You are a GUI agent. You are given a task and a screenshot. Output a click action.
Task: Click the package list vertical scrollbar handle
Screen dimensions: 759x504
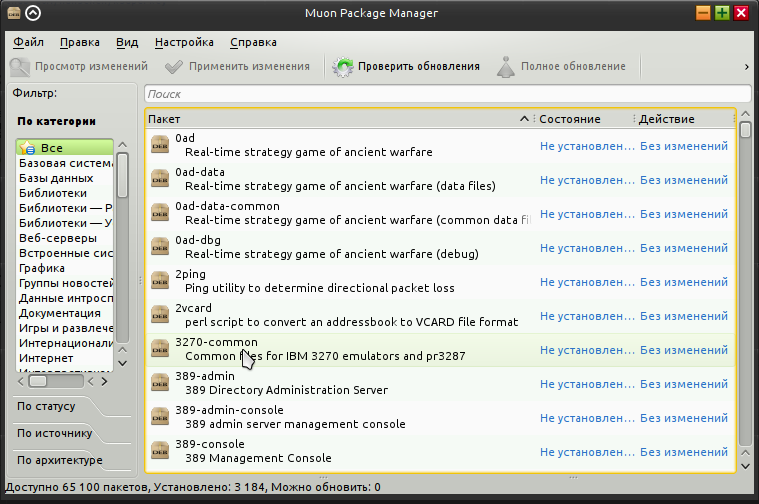(x=745, y=130)
